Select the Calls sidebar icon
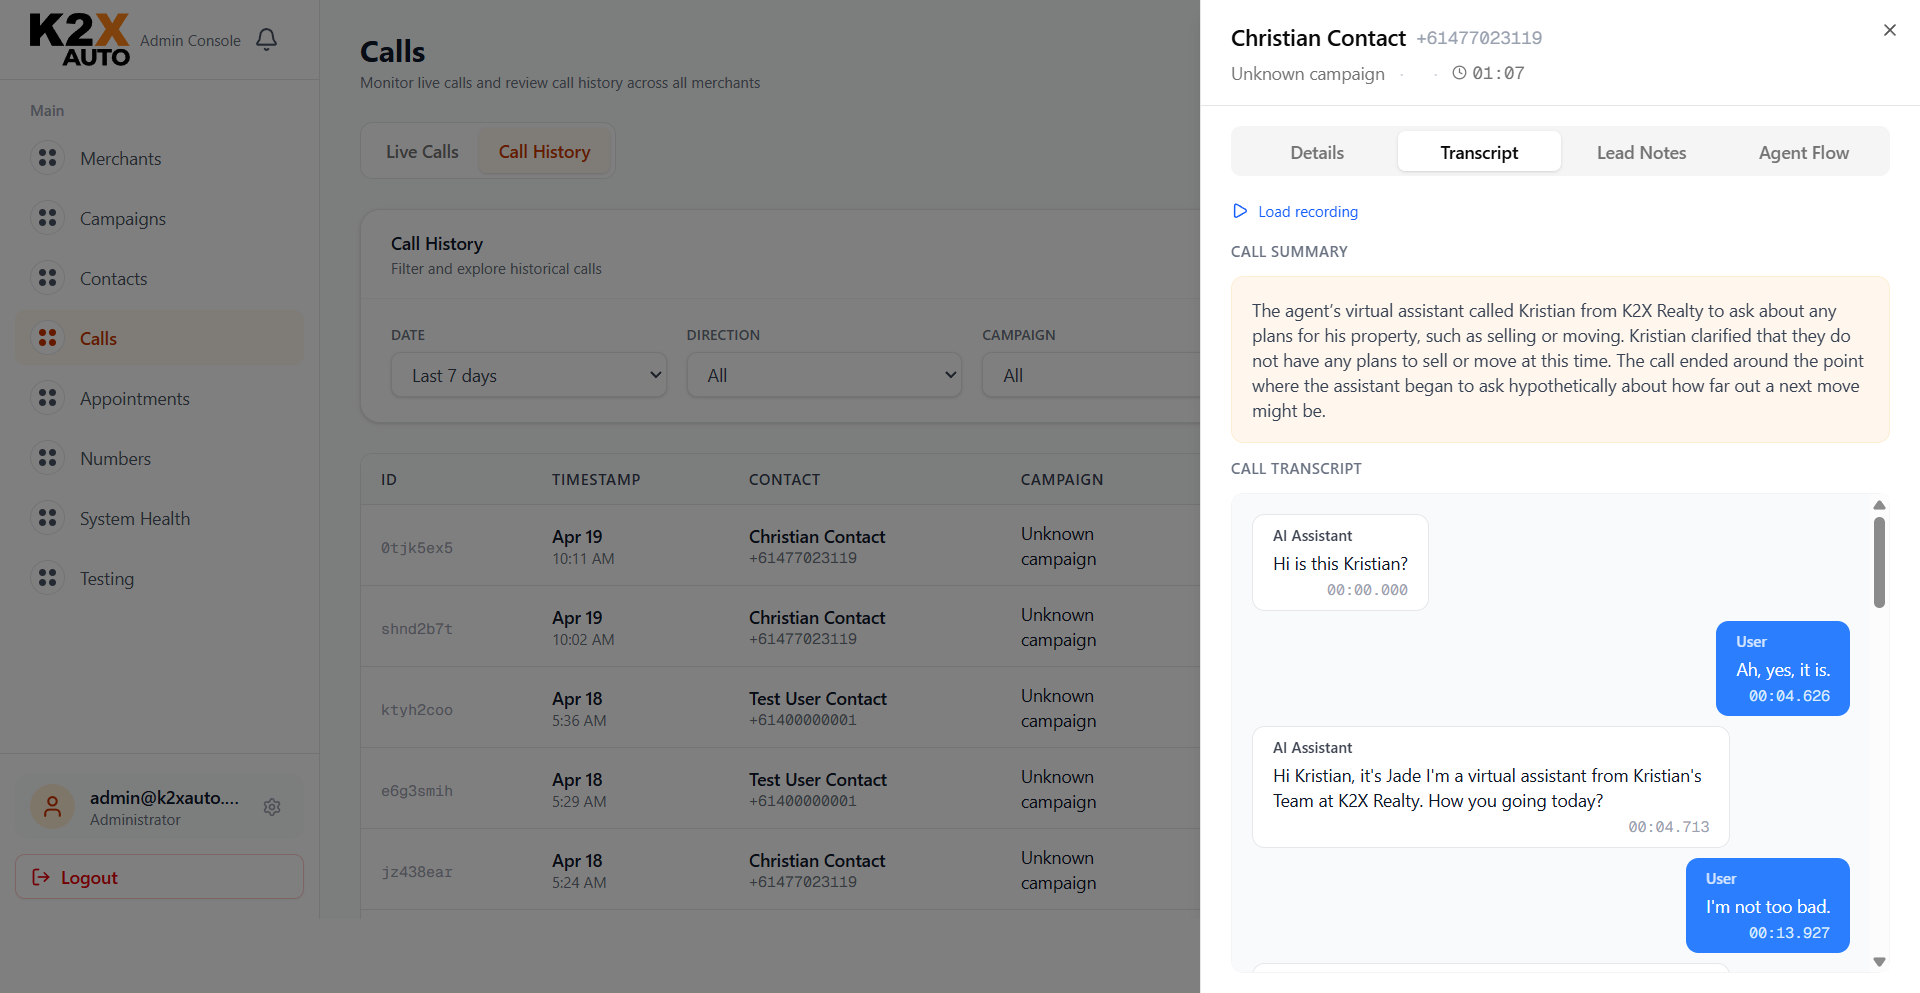Screen dimensions: 1920x993 coord(47,338)
